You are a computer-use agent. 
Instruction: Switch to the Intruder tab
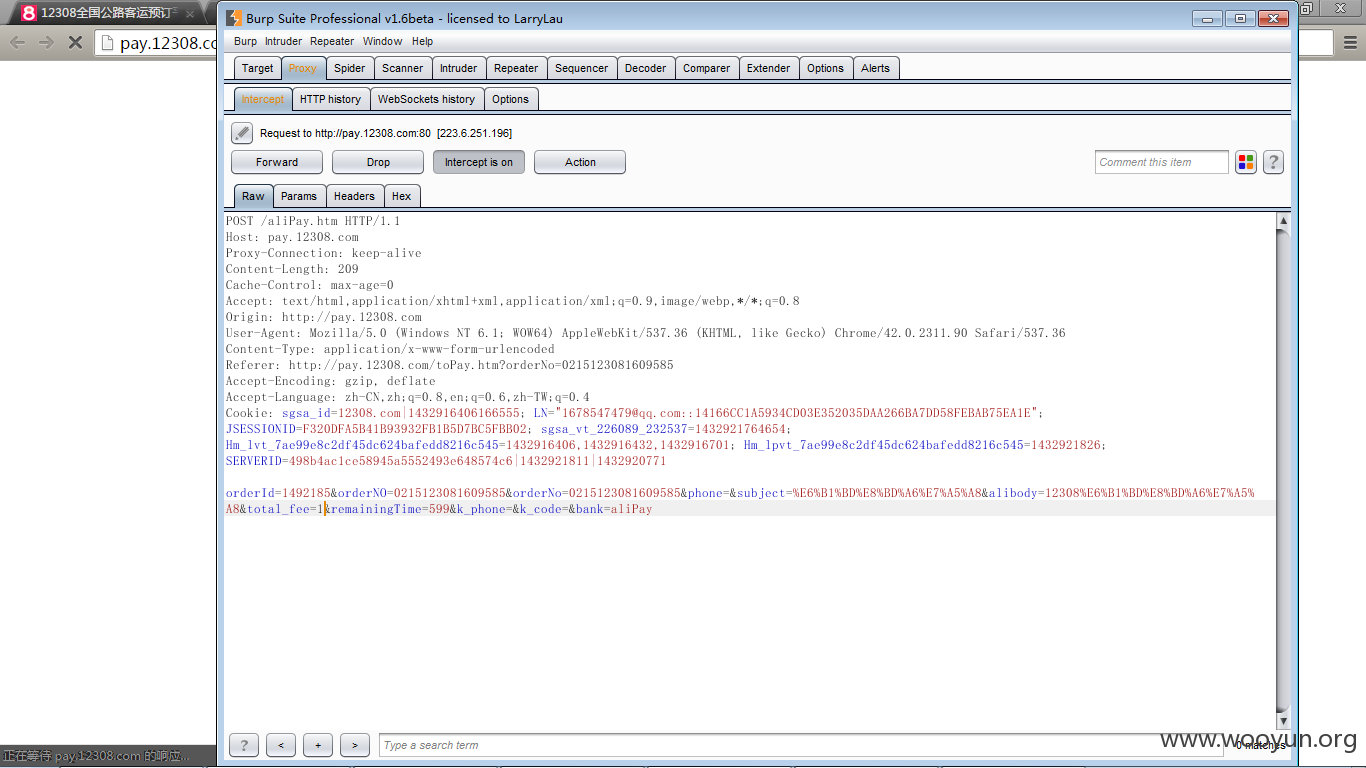tap(458, 68)
